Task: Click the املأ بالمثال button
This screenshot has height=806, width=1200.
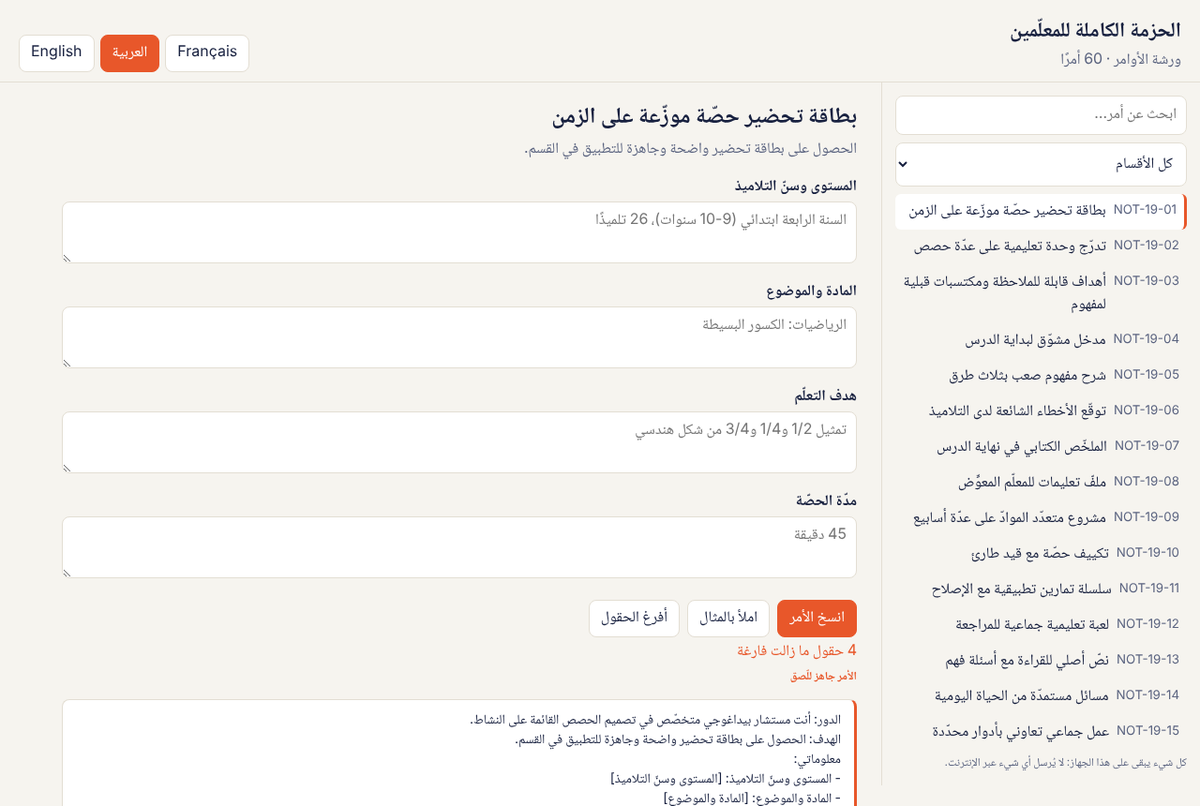Action: (x=729, y=618)
